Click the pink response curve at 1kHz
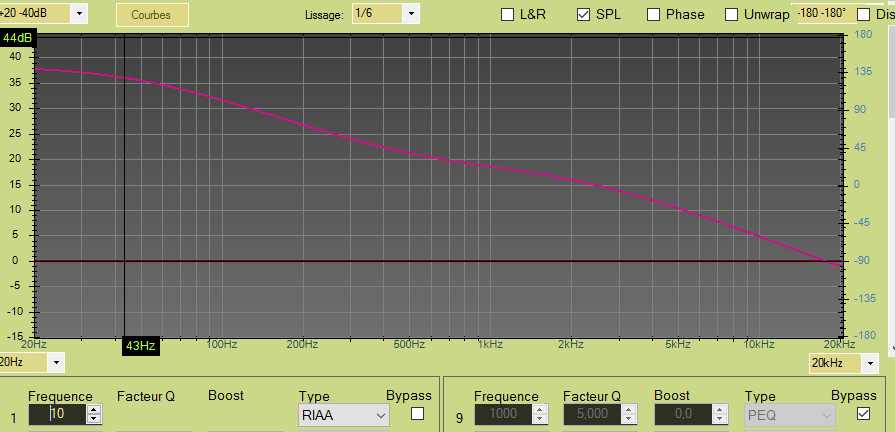 click(488, 166)
